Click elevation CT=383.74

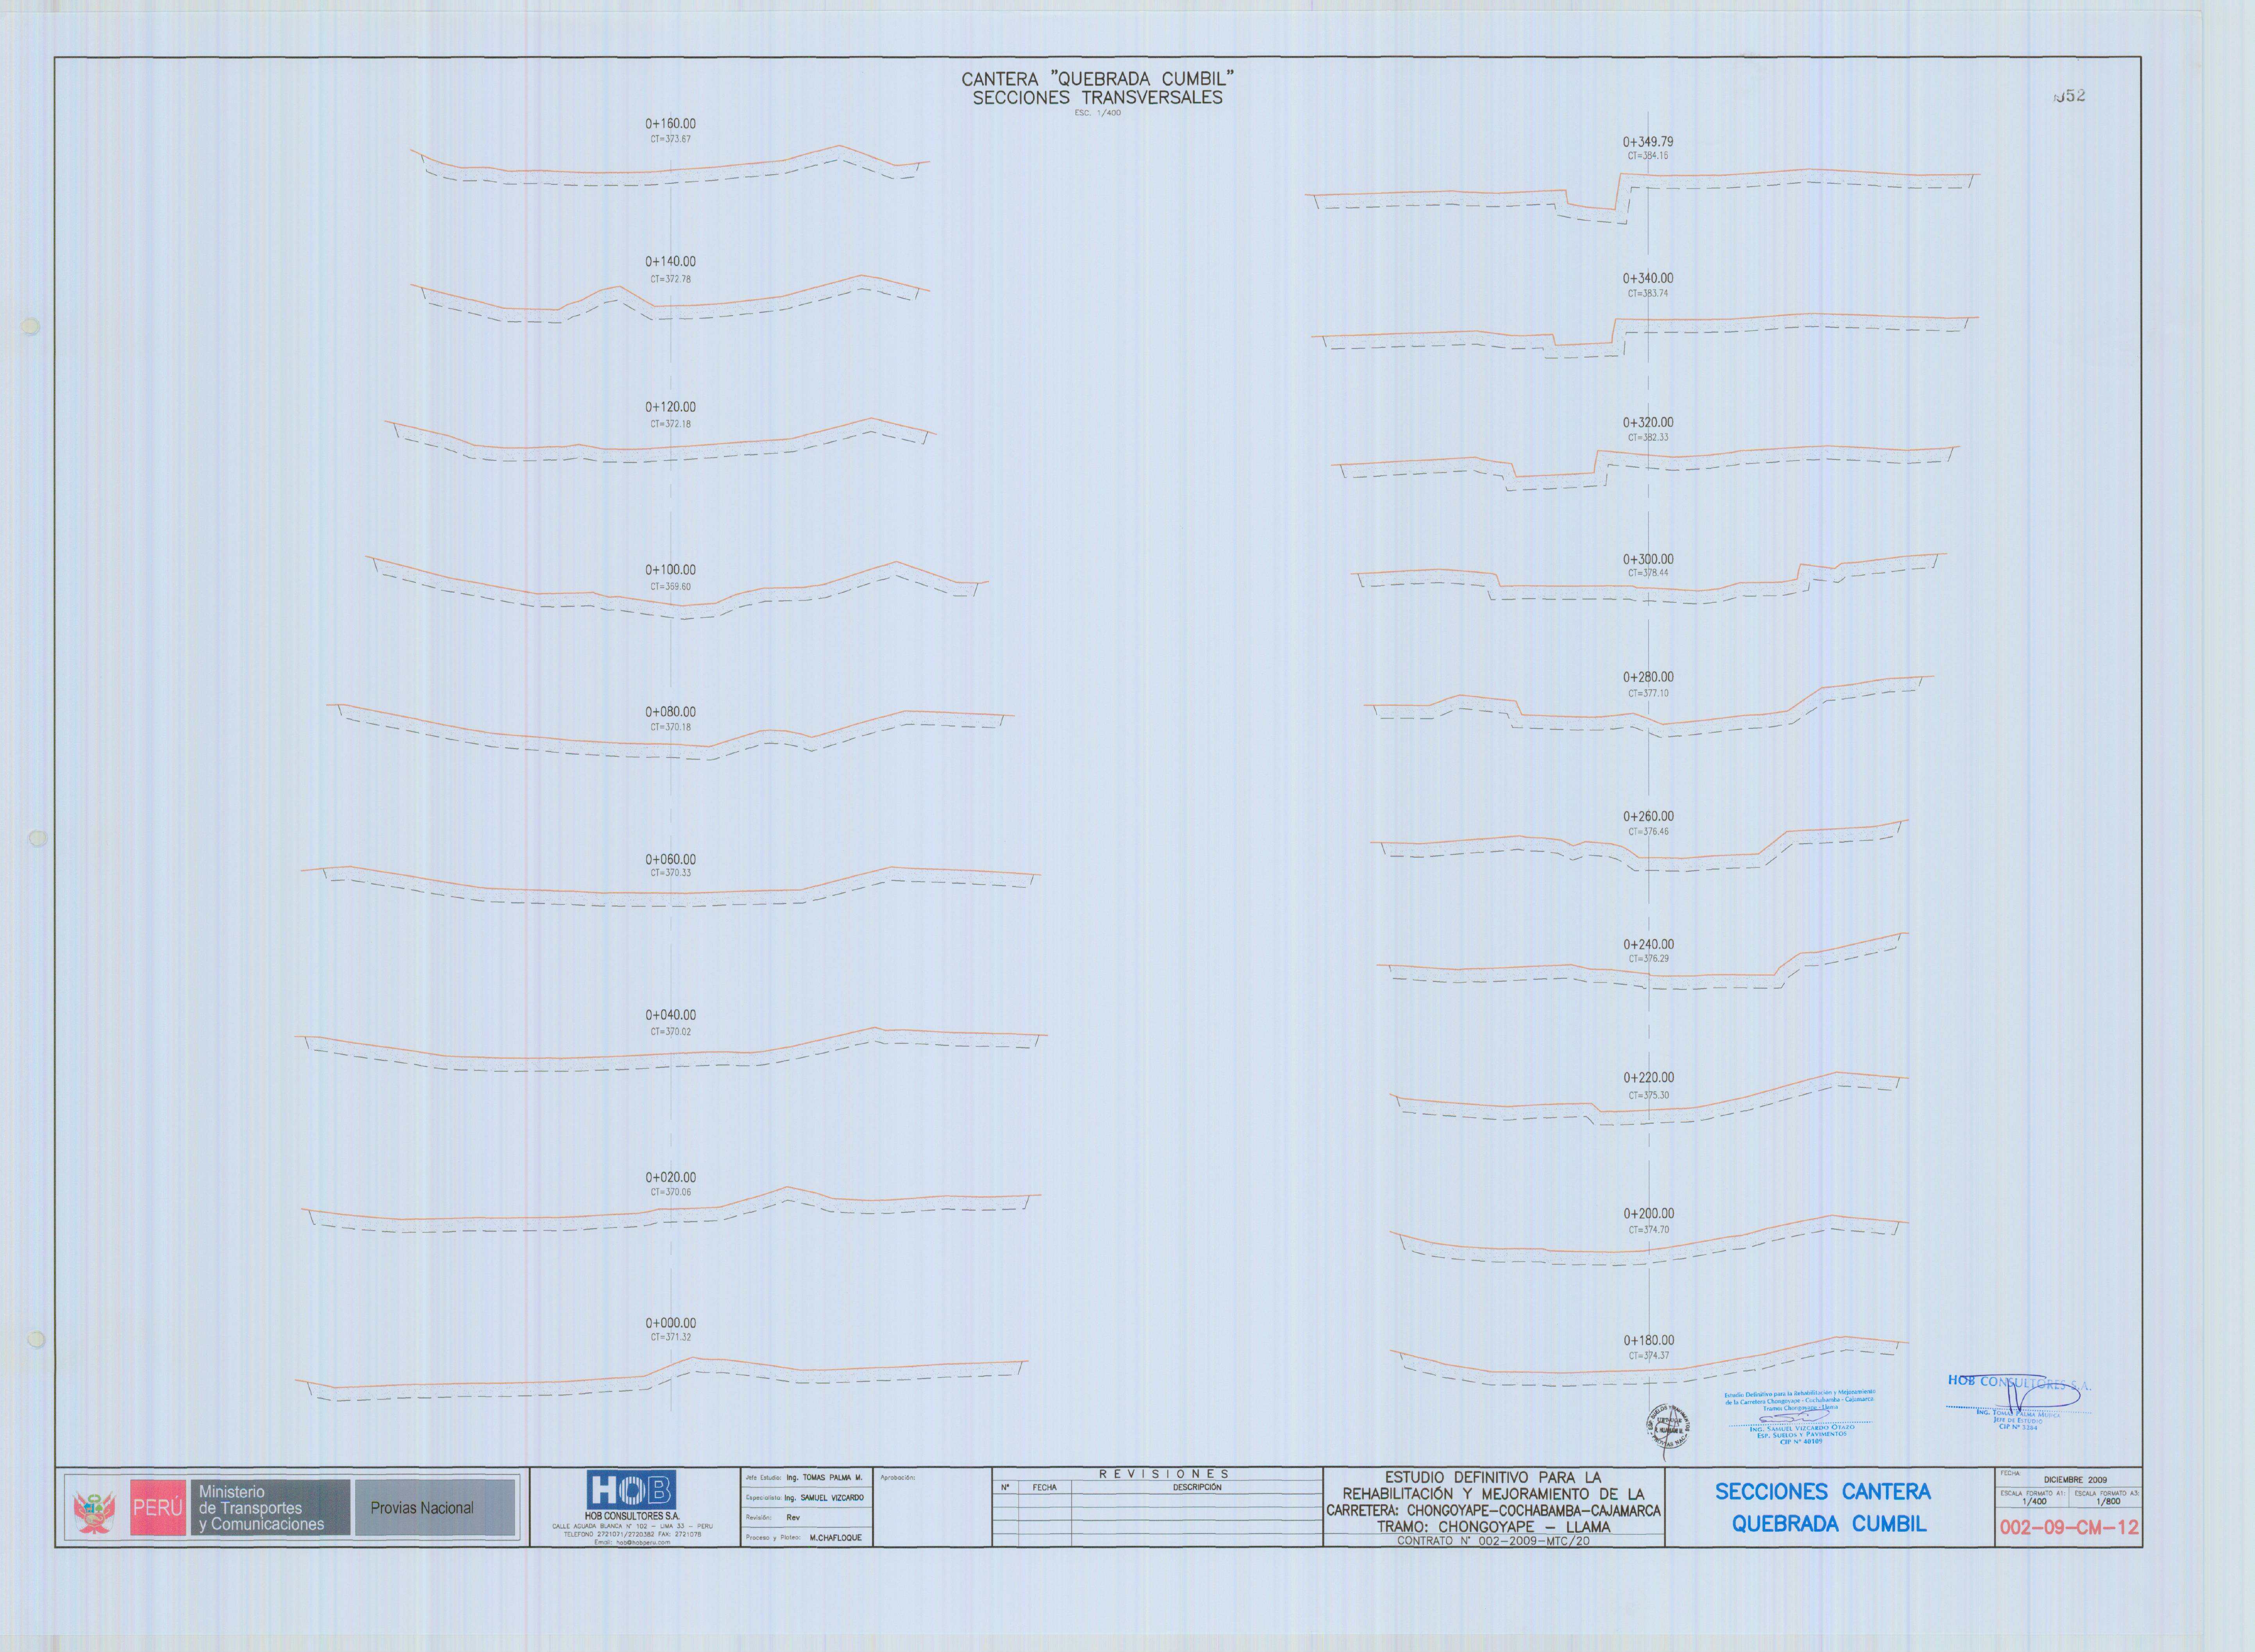point(1647,294)
